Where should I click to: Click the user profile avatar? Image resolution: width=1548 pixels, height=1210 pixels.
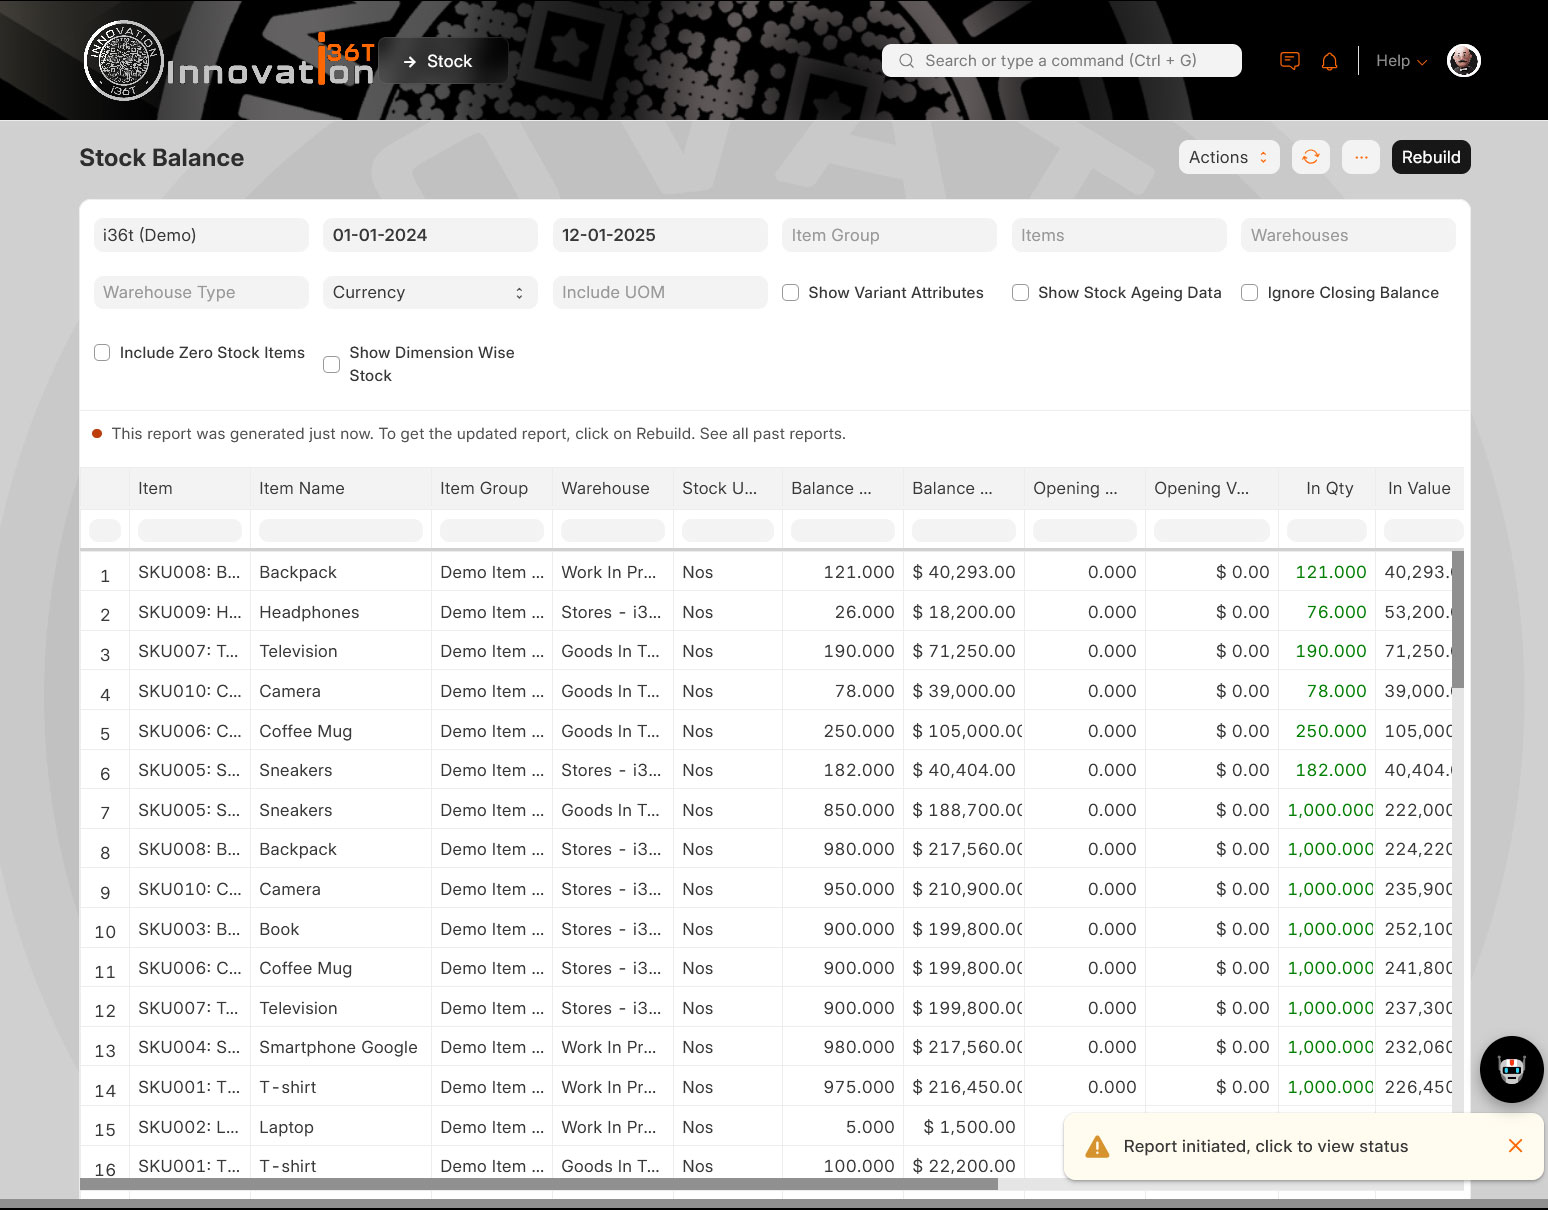[1463, 61]
